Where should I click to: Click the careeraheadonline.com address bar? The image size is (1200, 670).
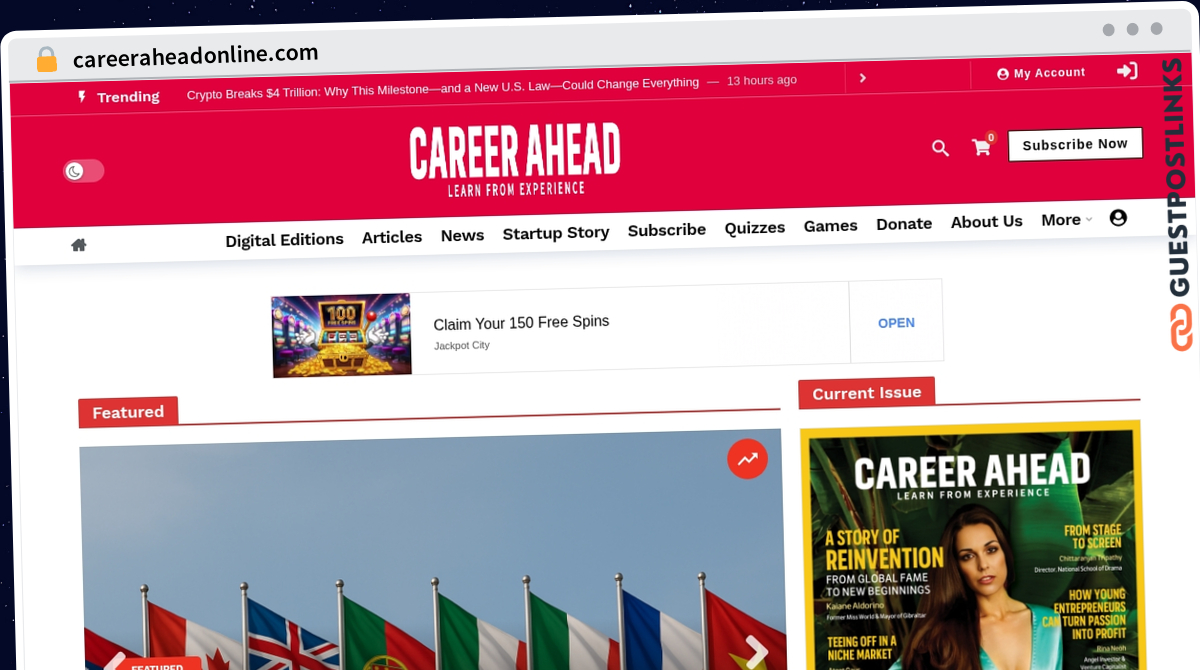tap(196, 55)
